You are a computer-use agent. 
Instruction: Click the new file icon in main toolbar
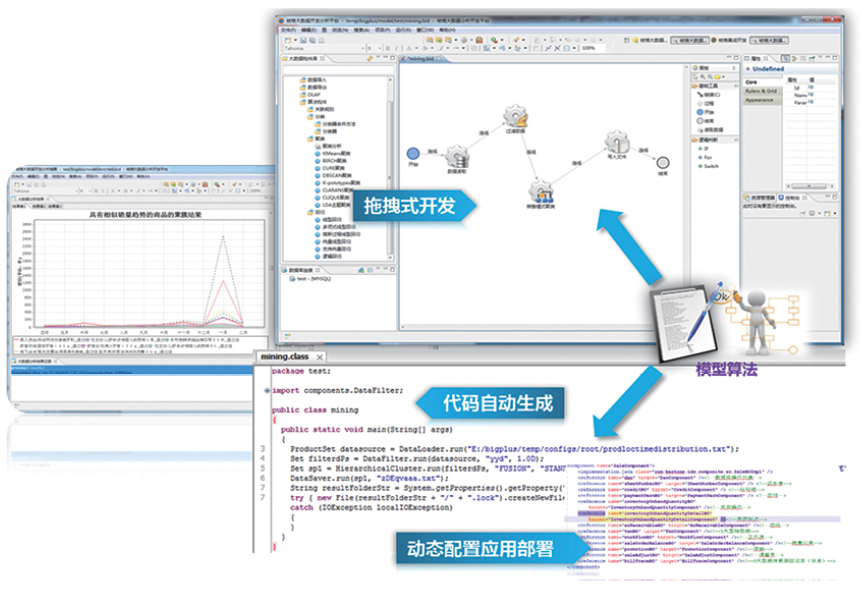pyautogui.click(x=288, y=40)
